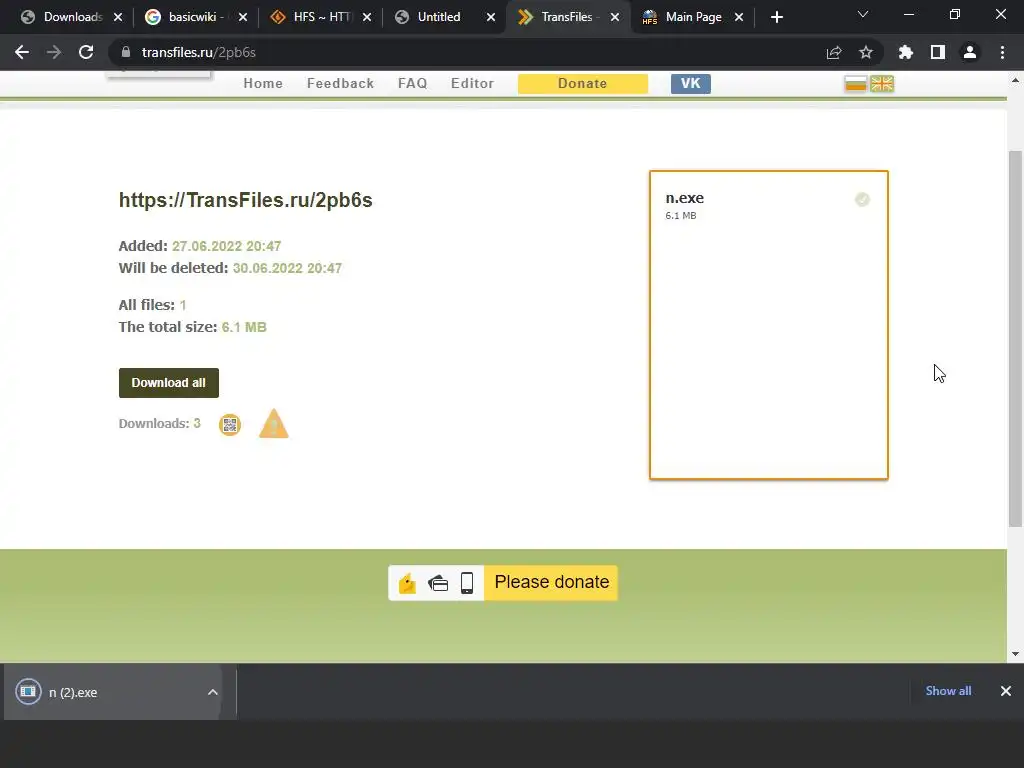View site info lock icon
1024x768 pixels.
click(x=126, y=52)
